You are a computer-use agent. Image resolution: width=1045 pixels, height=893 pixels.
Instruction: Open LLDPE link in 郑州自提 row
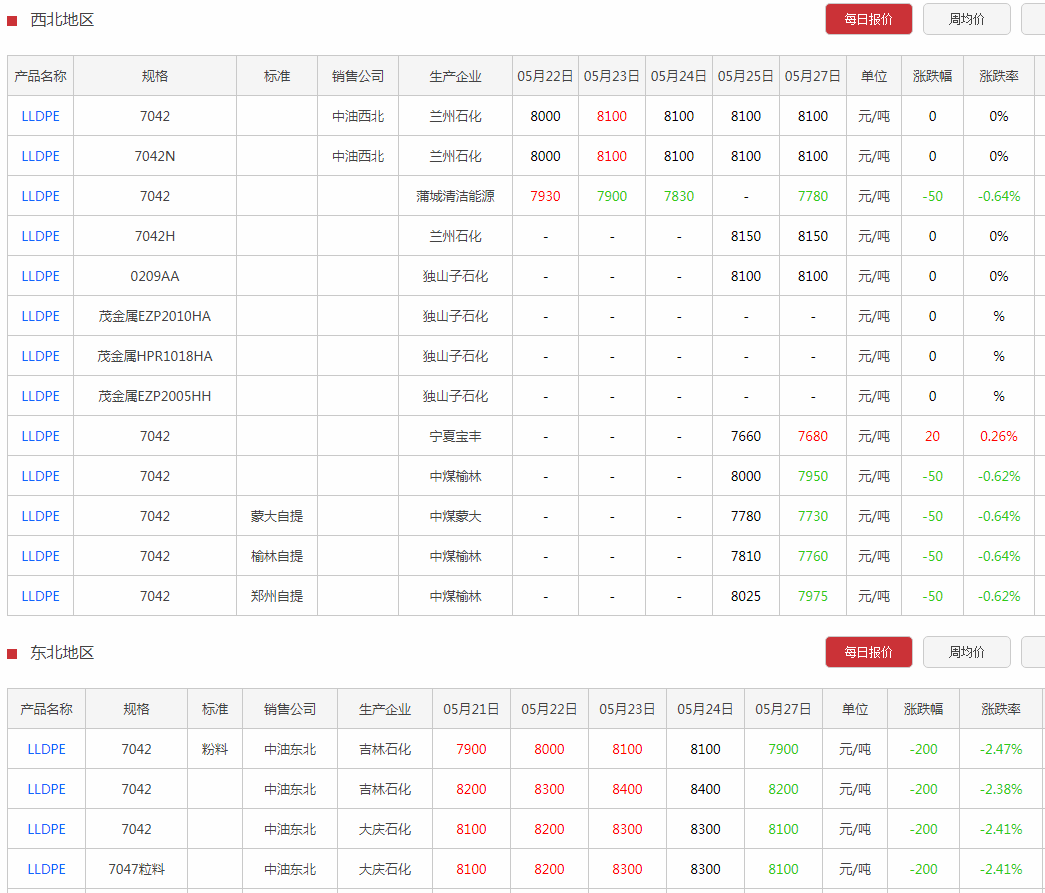[41, 596]
